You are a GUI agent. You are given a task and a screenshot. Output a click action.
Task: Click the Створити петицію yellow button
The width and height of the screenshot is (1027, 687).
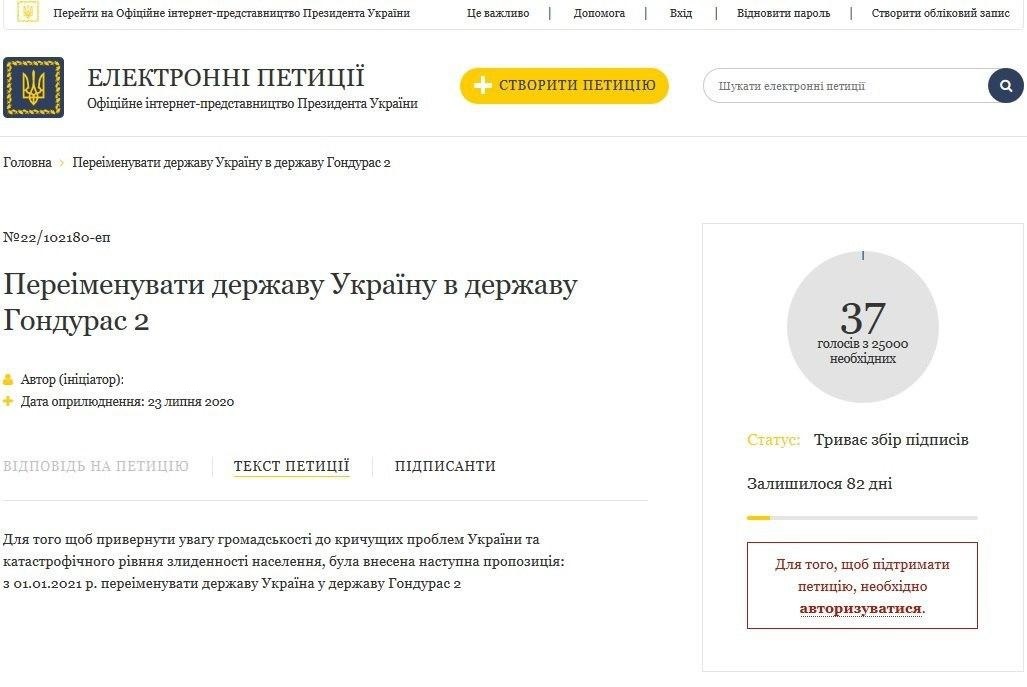pos(564,85)
